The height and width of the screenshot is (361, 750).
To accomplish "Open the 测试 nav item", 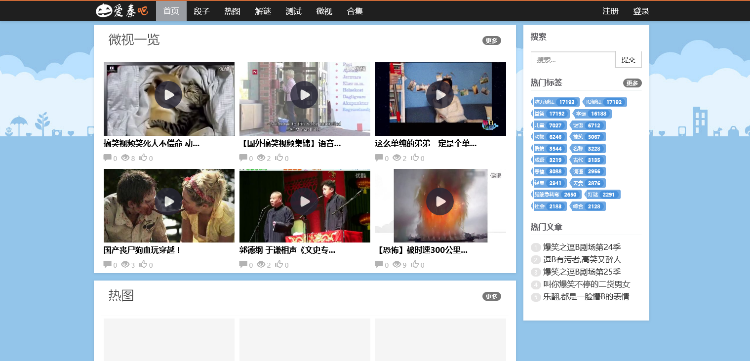I will pyautogui.click(x=294, y=11).
